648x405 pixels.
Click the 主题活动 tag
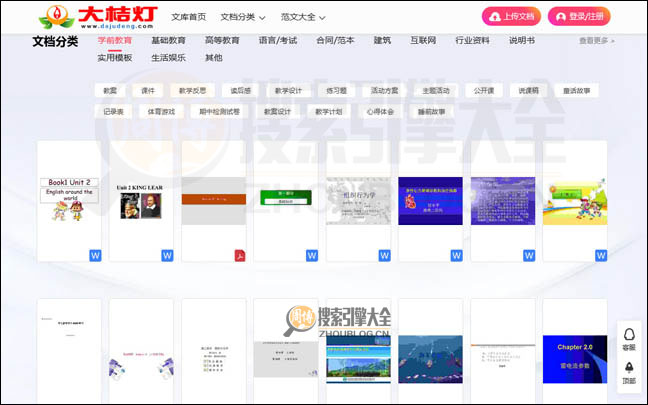(x=436, y=91)
